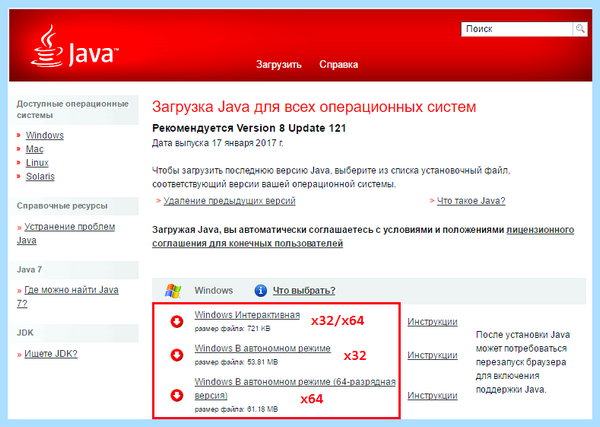The width and height of the screenshot is (600, 427).
Task: Focus the Поиск search field
Action: coord(517,29)
